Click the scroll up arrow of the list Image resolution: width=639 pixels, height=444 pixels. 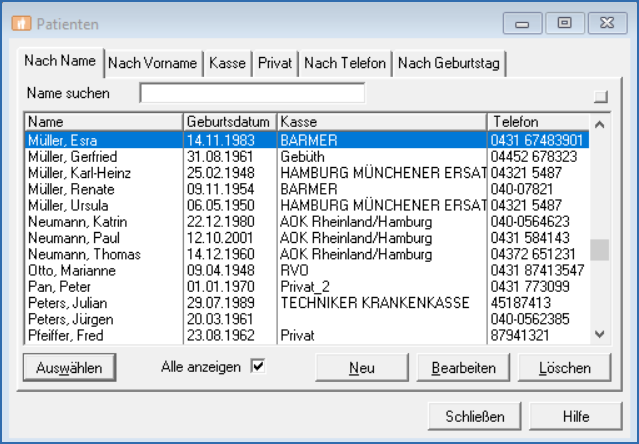[x=599, y=124]
